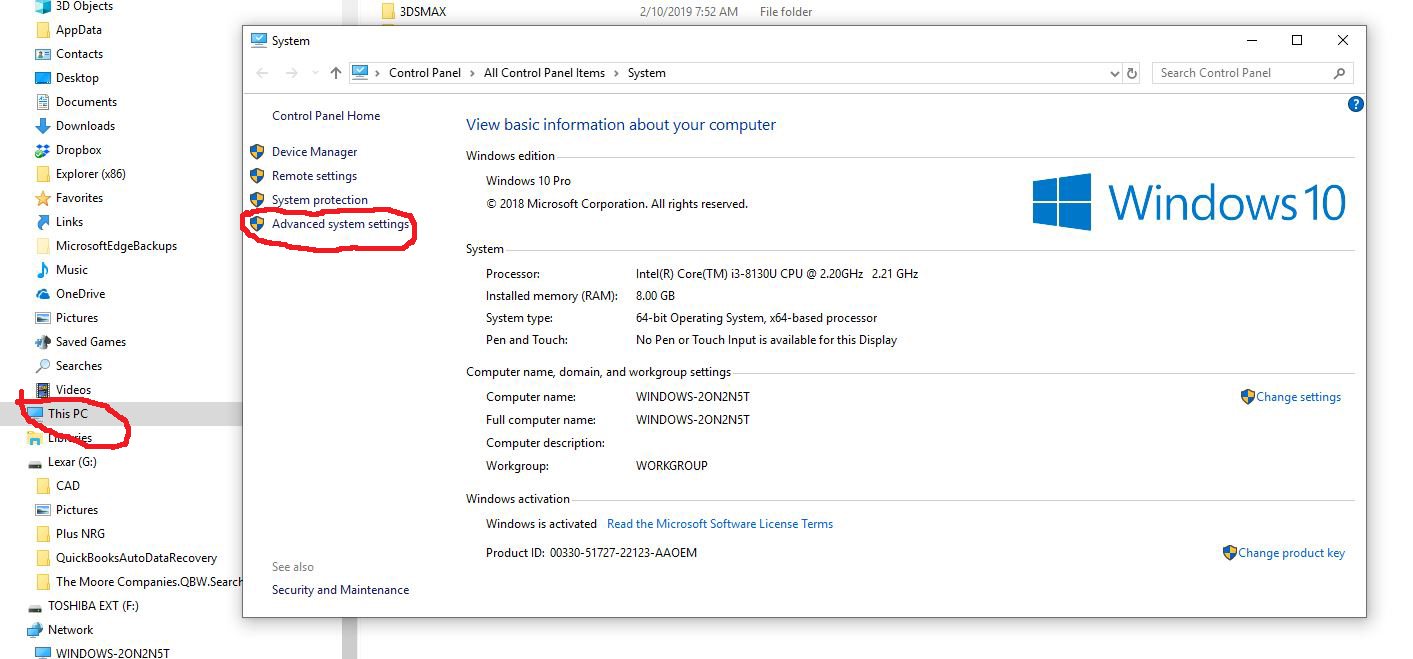Click shield icon next to Remote settings
Viewport: 1413px width, 659px height.
257,176
